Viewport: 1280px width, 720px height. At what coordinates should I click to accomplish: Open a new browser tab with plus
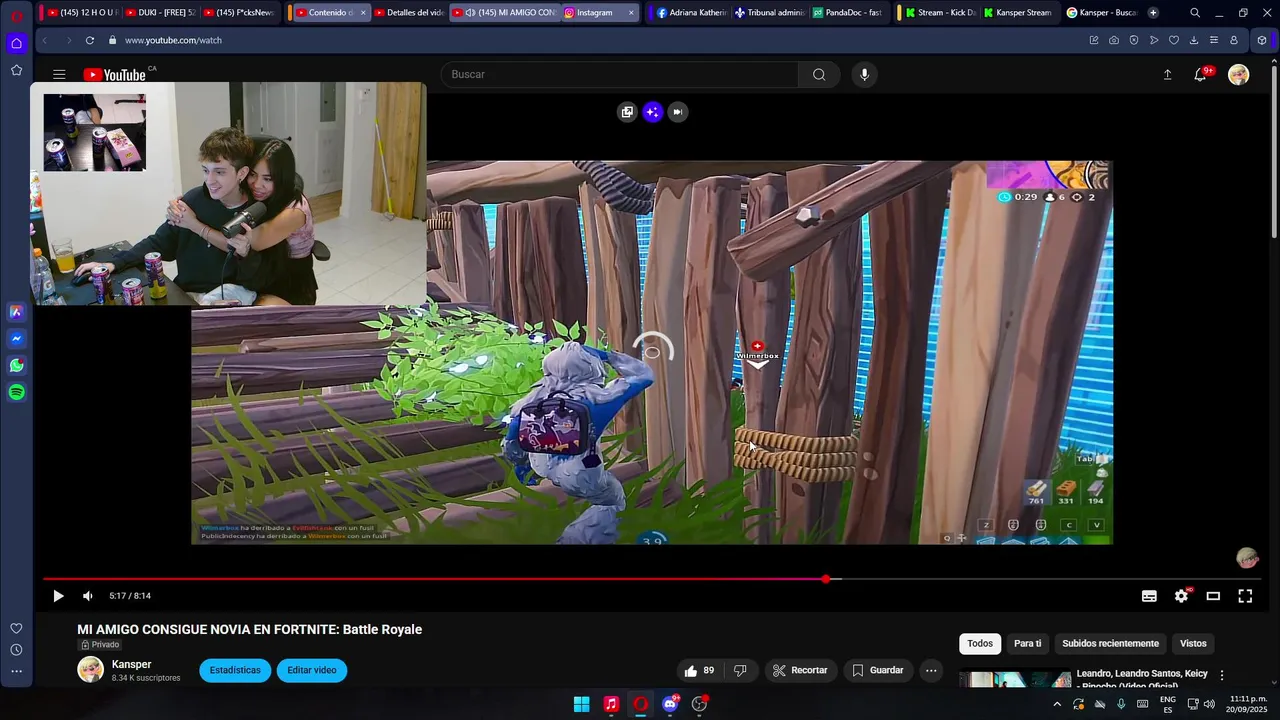[1153, 13]
